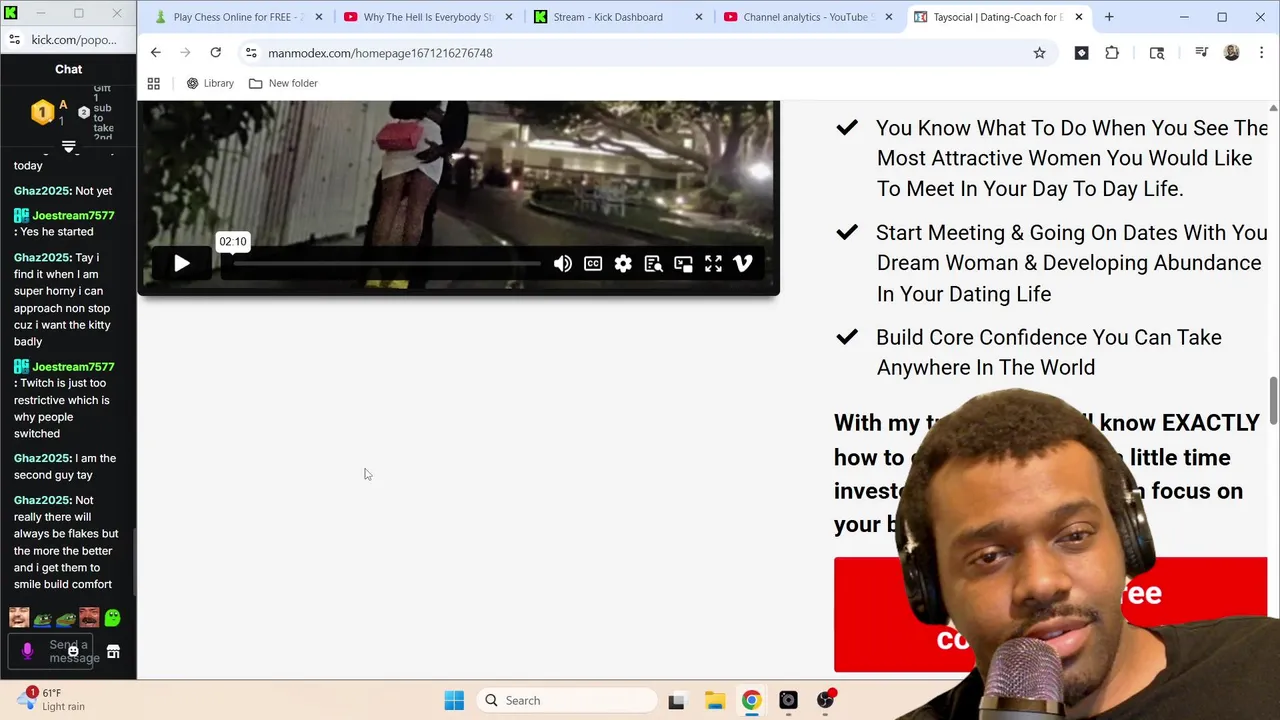Close the Channel analytics YouTube tab
The image size is (1280, 720).
tap(888, 17)
